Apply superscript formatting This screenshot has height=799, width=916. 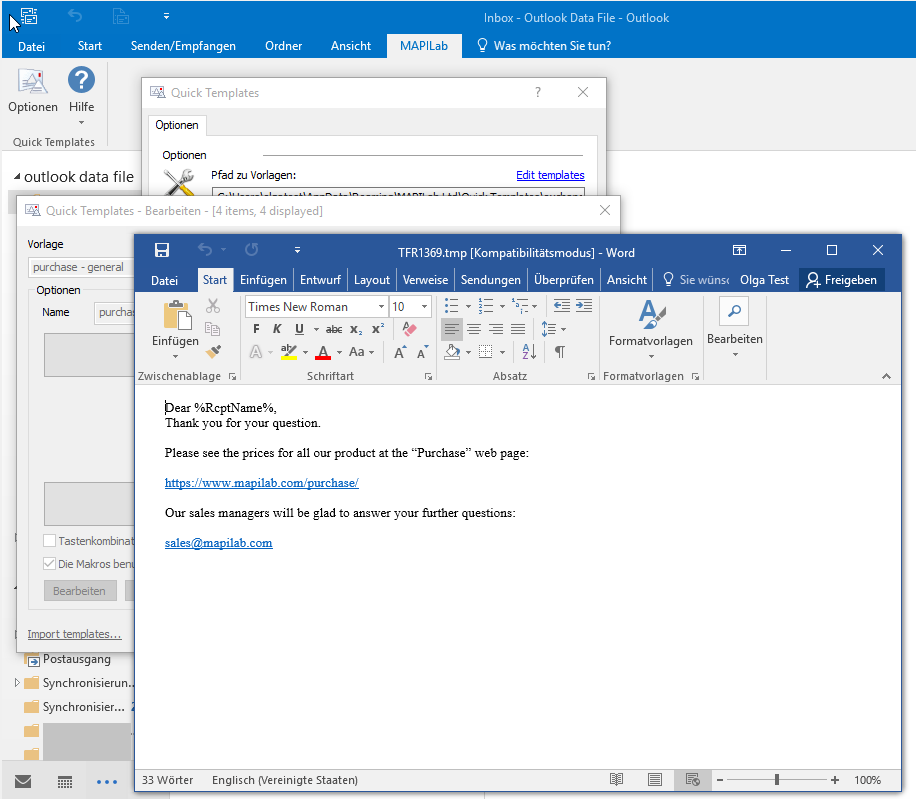click(377, 329)
